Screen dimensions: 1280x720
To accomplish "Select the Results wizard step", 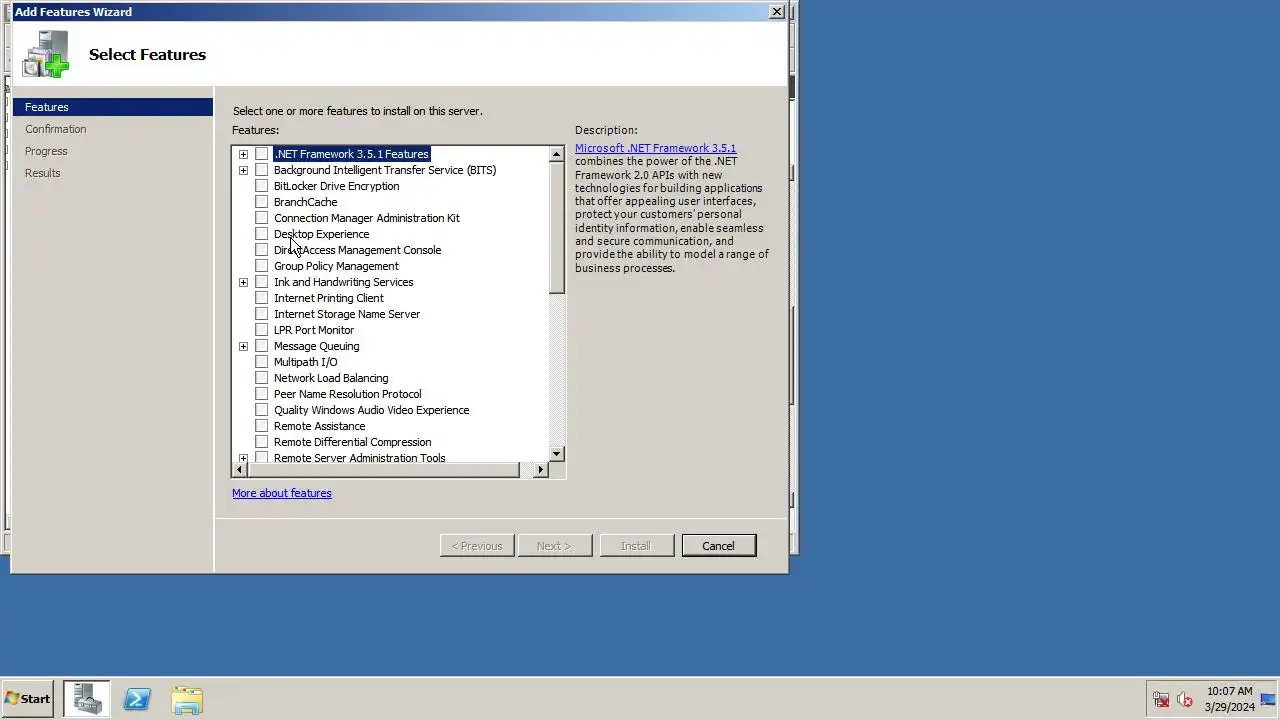I will pyautogui.click(x=43, y=173).
